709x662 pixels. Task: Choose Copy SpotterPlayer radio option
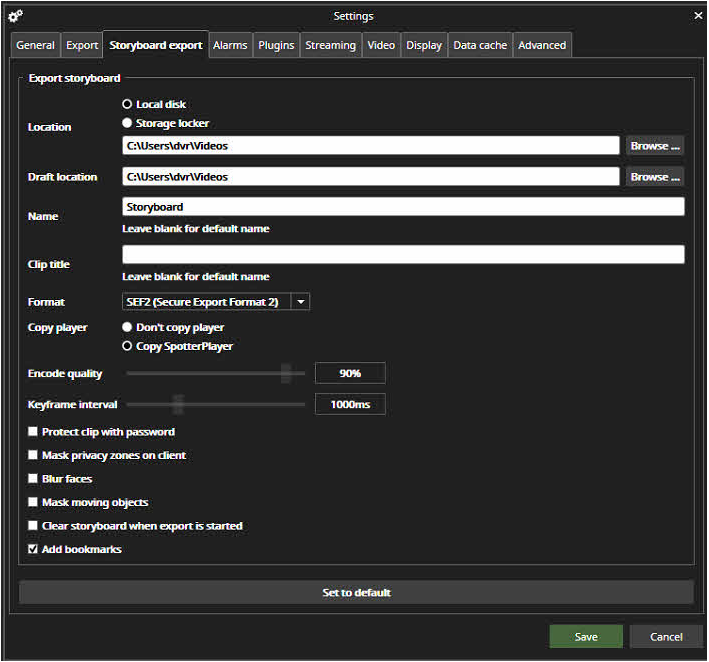(x=127, y=346)
